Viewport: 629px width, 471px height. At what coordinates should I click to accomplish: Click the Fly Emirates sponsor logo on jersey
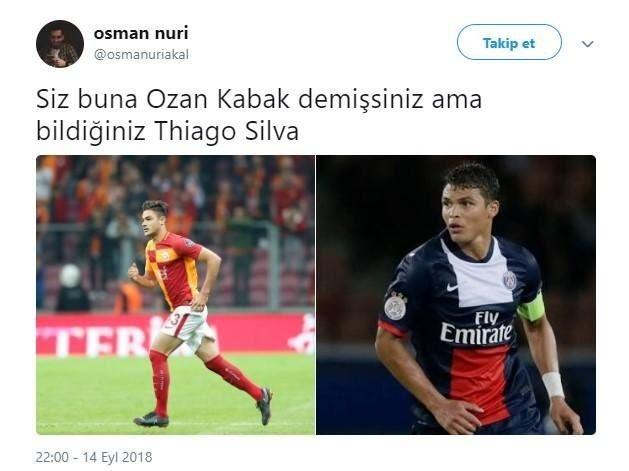pos(476,328)
